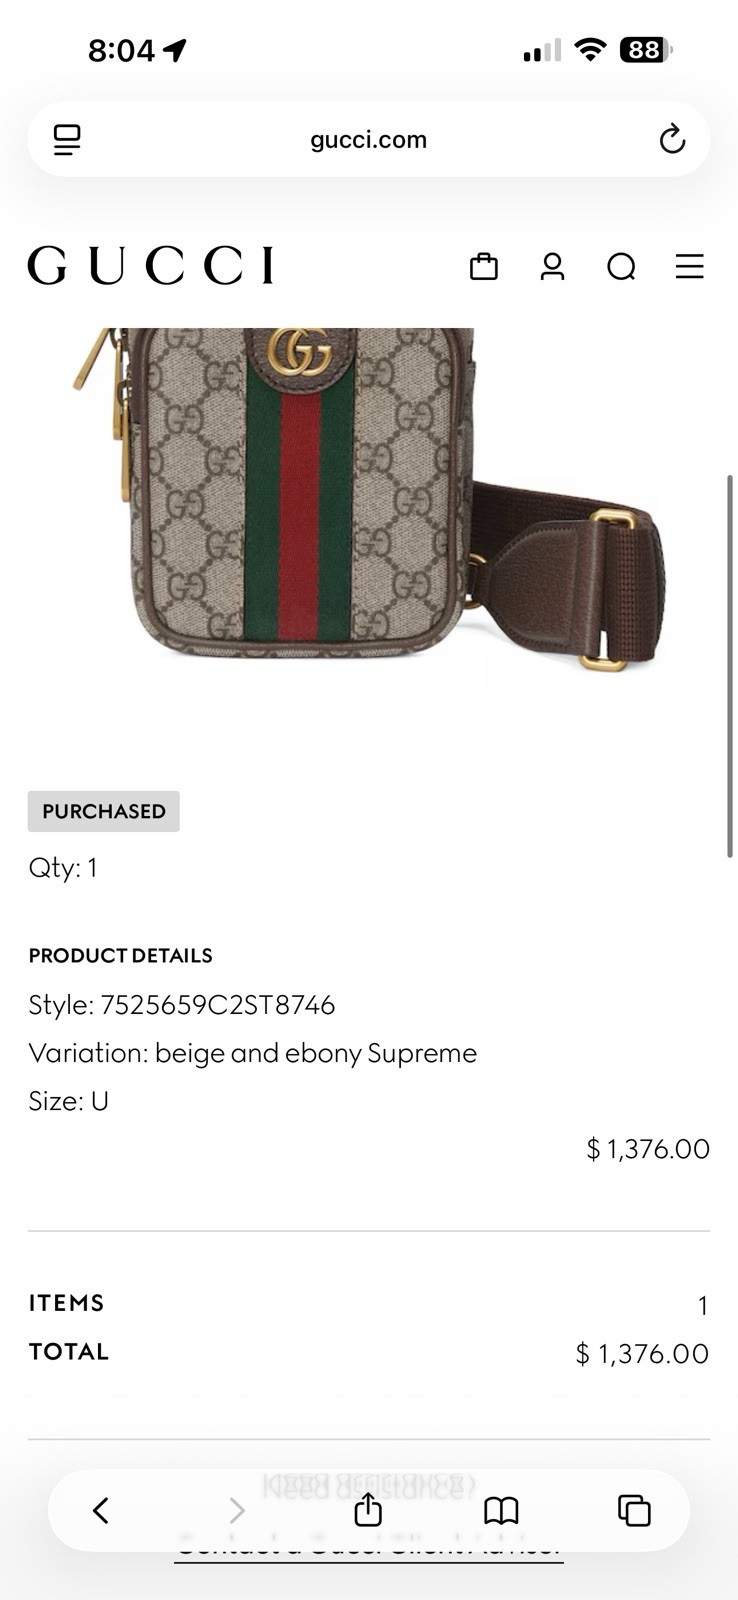
Task: Tap the Wi-Fi status icon
Action: [591, 50]
